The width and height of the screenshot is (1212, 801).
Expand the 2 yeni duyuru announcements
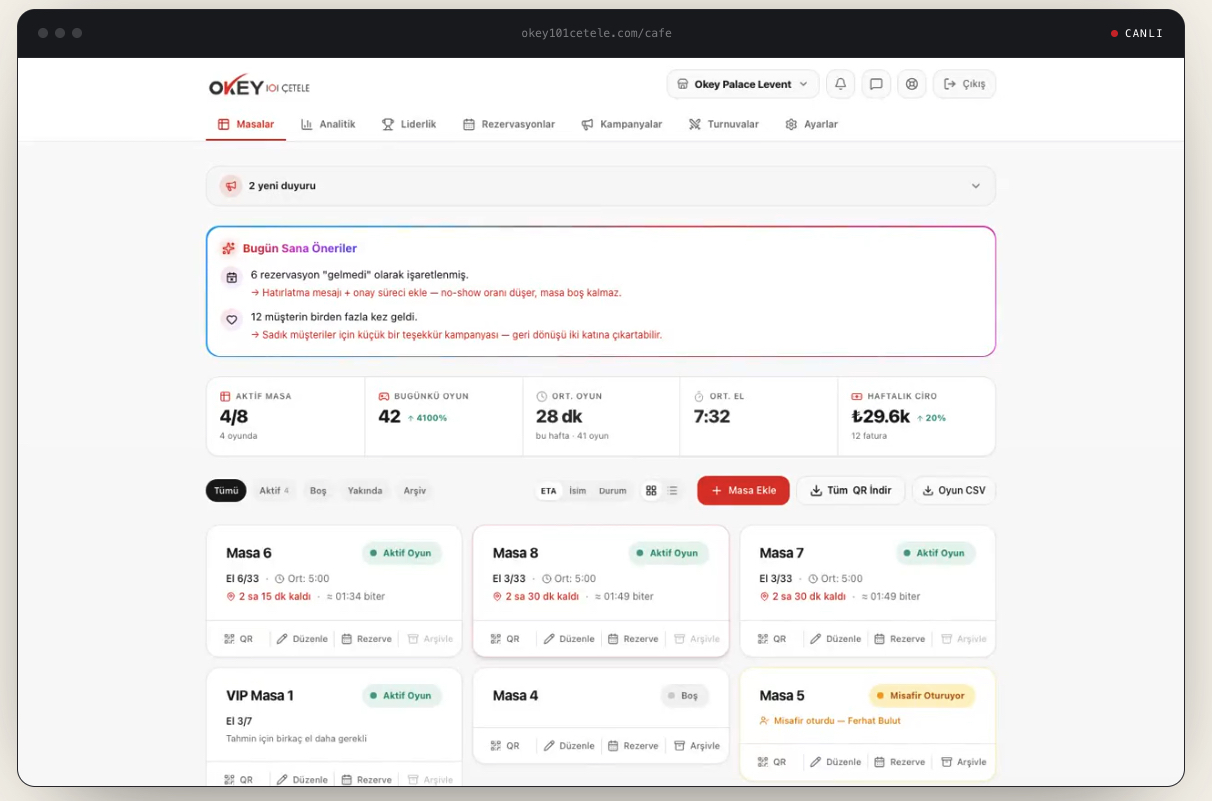[x=601, y=186]
